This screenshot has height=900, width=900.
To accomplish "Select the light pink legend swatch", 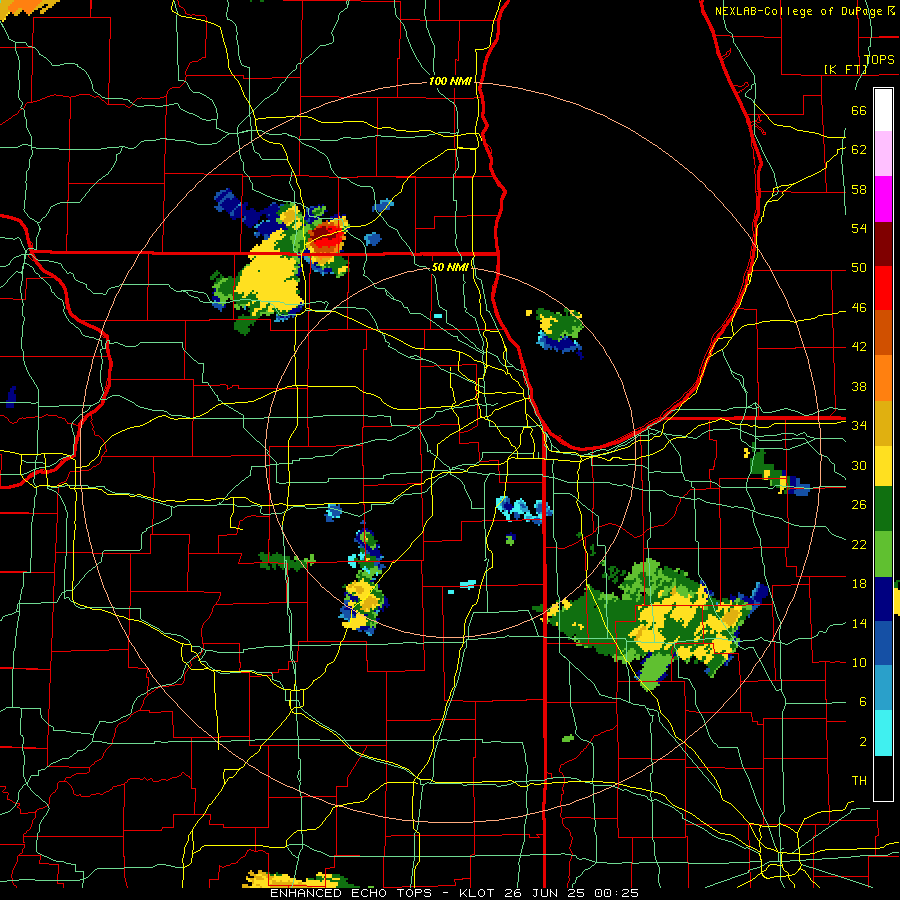I will click(x=883, y=153).
